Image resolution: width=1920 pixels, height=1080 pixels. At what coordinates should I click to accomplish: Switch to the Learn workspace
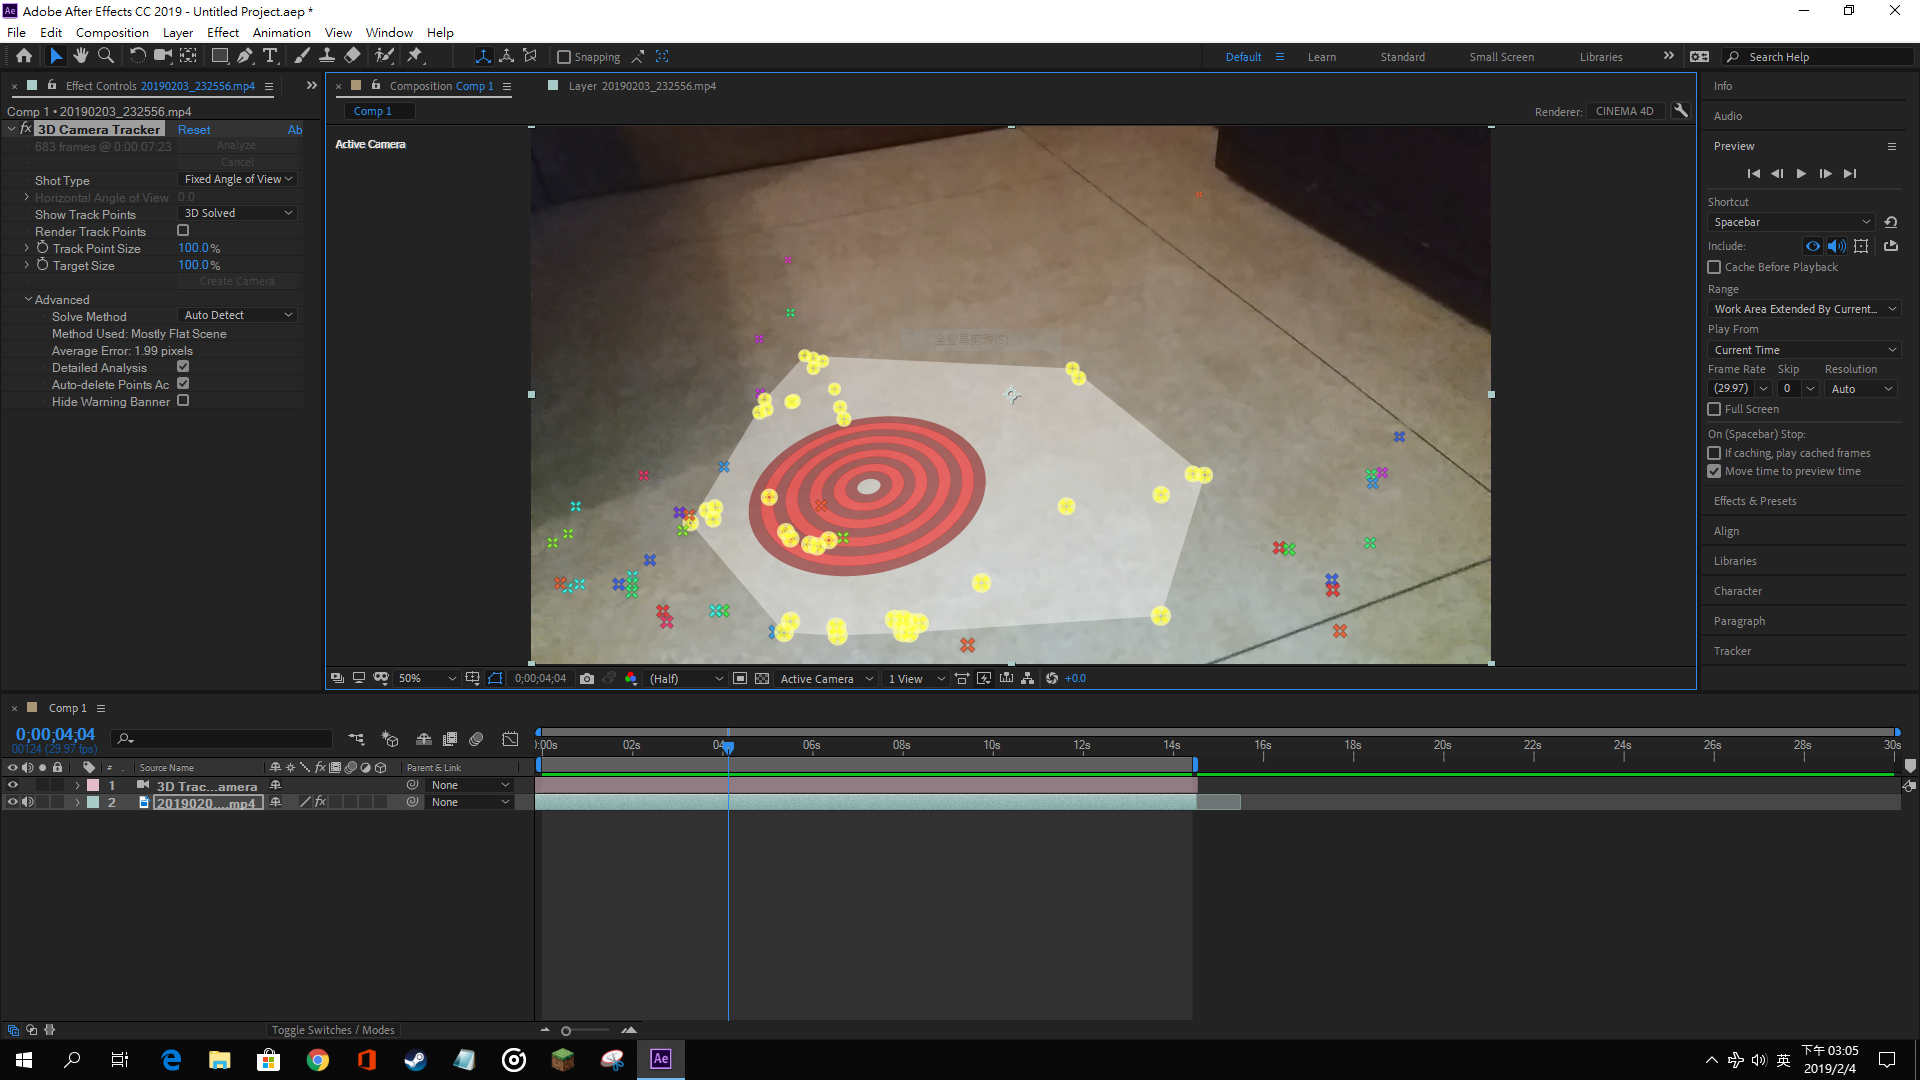(1321, 57)
